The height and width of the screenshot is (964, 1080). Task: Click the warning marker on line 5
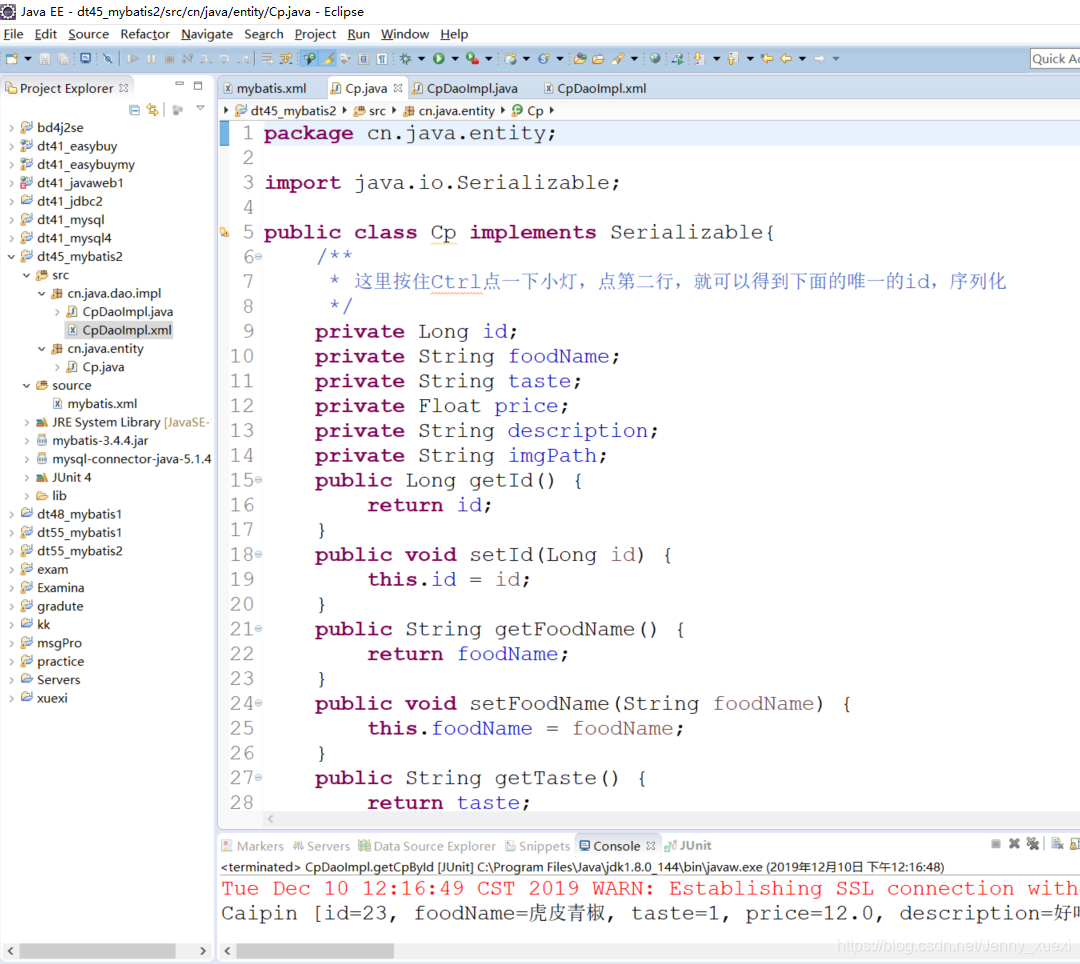224,232
